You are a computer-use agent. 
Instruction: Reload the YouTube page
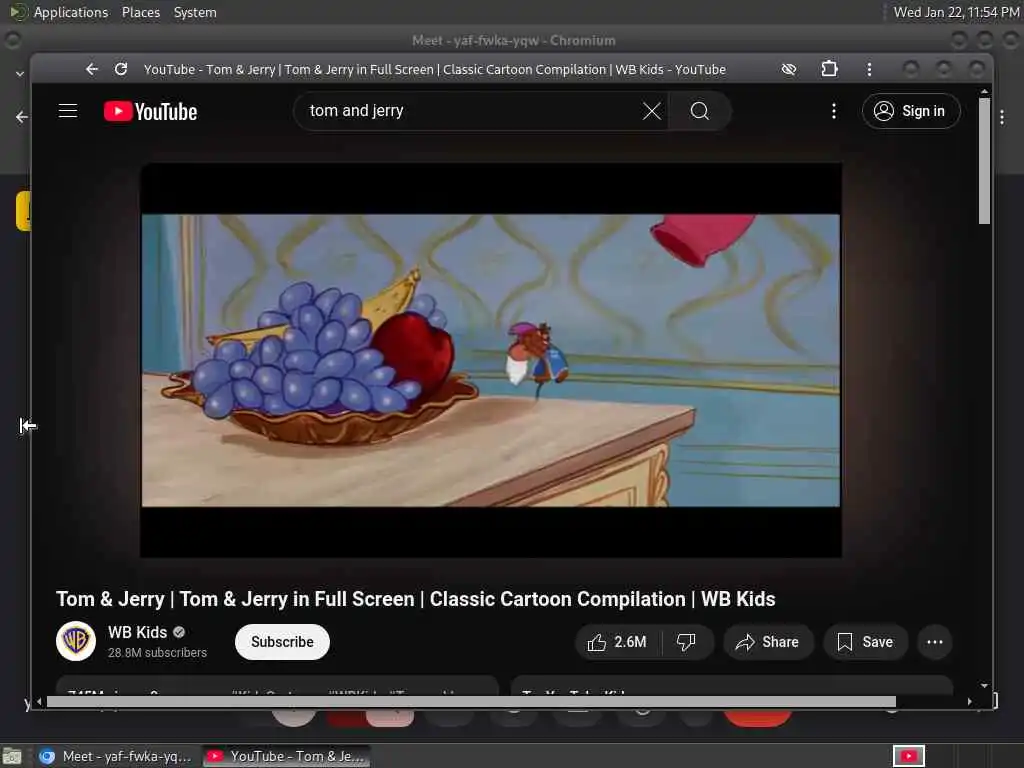[x=121, y=69]
